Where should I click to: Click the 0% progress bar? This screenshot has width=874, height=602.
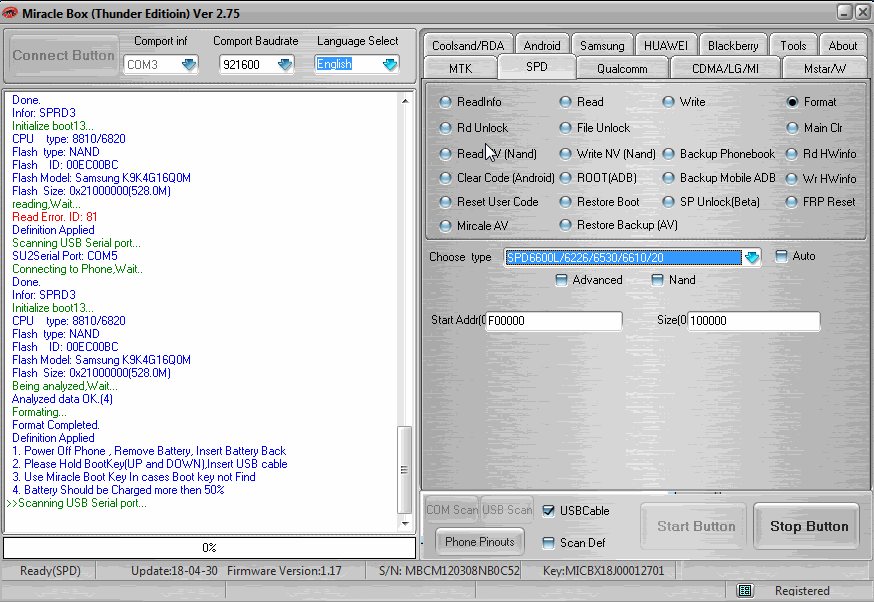click(210, 548)
